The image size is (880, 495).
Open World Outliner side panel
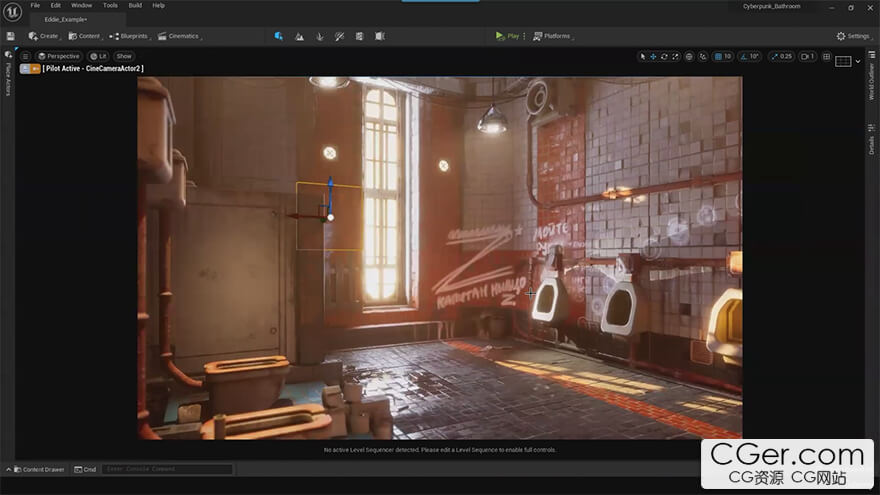[872, 77]
